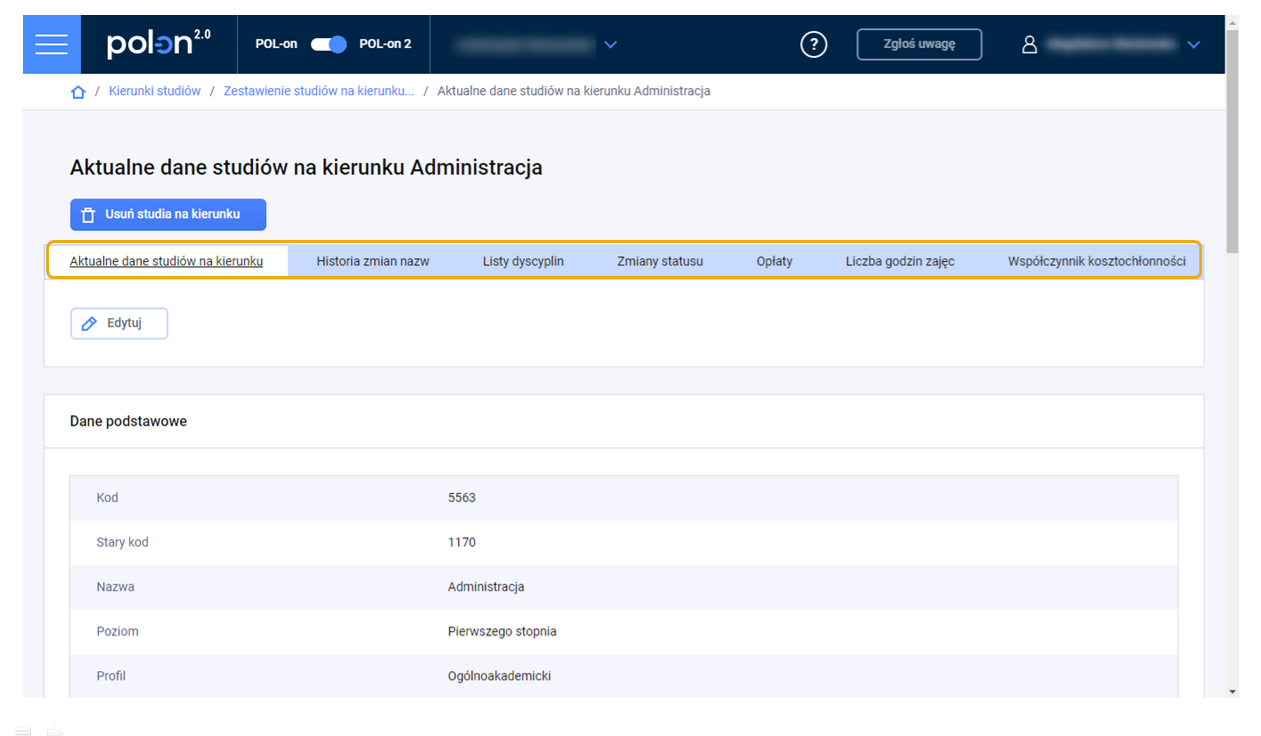Click the Stary kod value 1170
Image resolution: width=1261 pixels, height=736 pixels.
click(x=462, y=542)
